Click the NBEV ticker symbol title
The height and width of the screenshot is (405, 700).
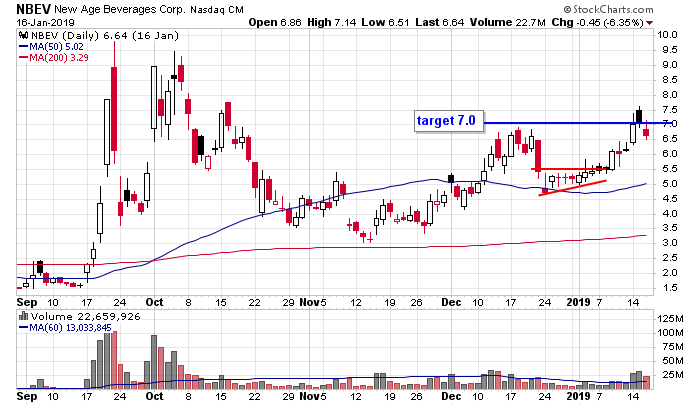[34, 8]
